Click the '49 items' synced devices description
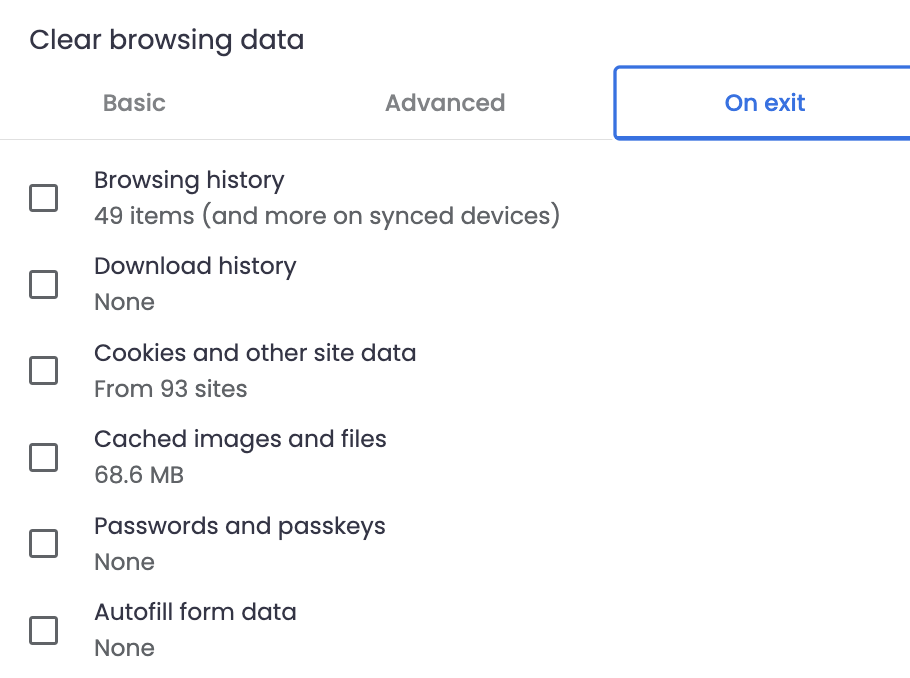The image size is (910, 678). pyautogui.click(x=326, y=215)
